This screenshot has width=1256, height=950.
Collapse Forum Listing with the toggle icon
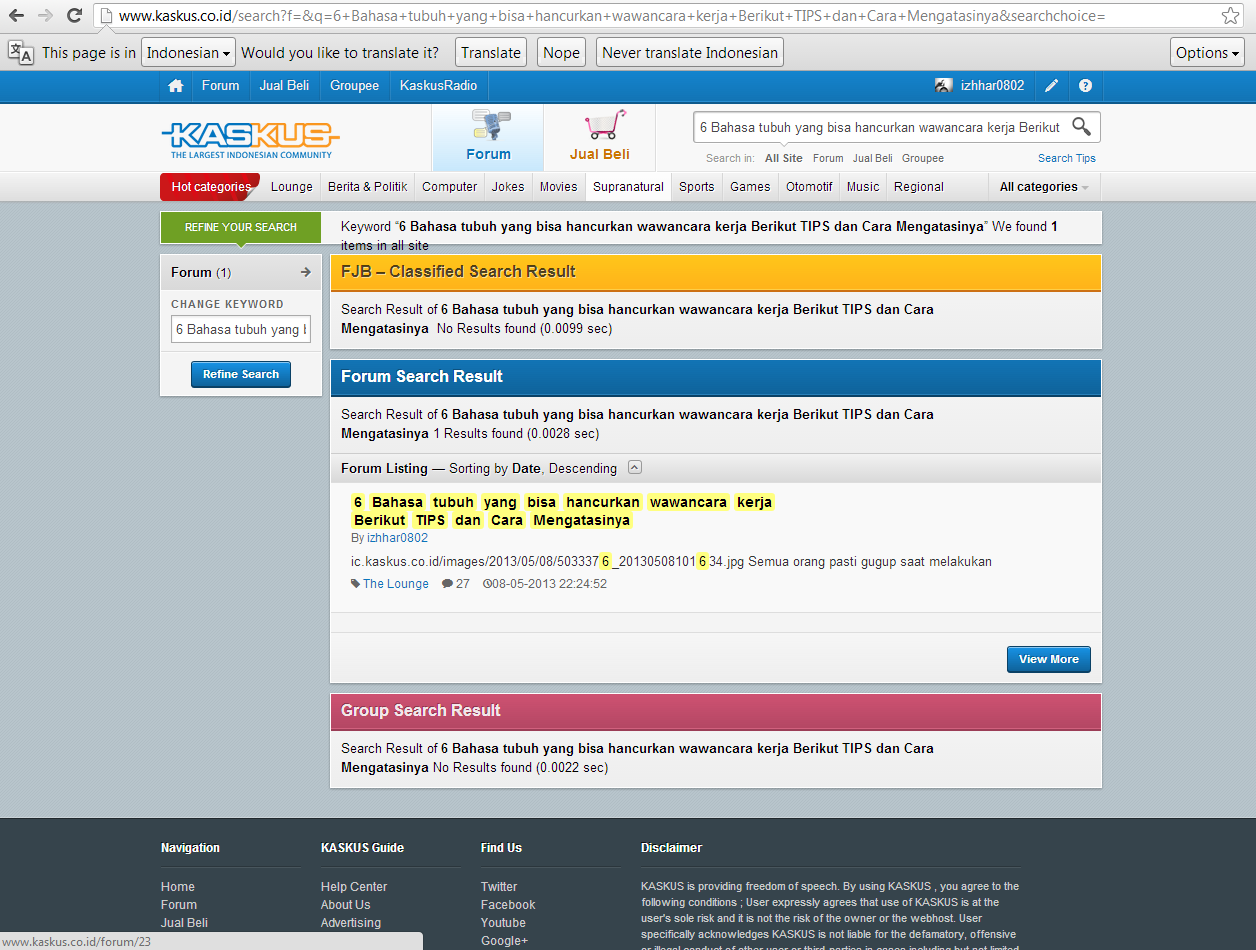coord(635,468)
